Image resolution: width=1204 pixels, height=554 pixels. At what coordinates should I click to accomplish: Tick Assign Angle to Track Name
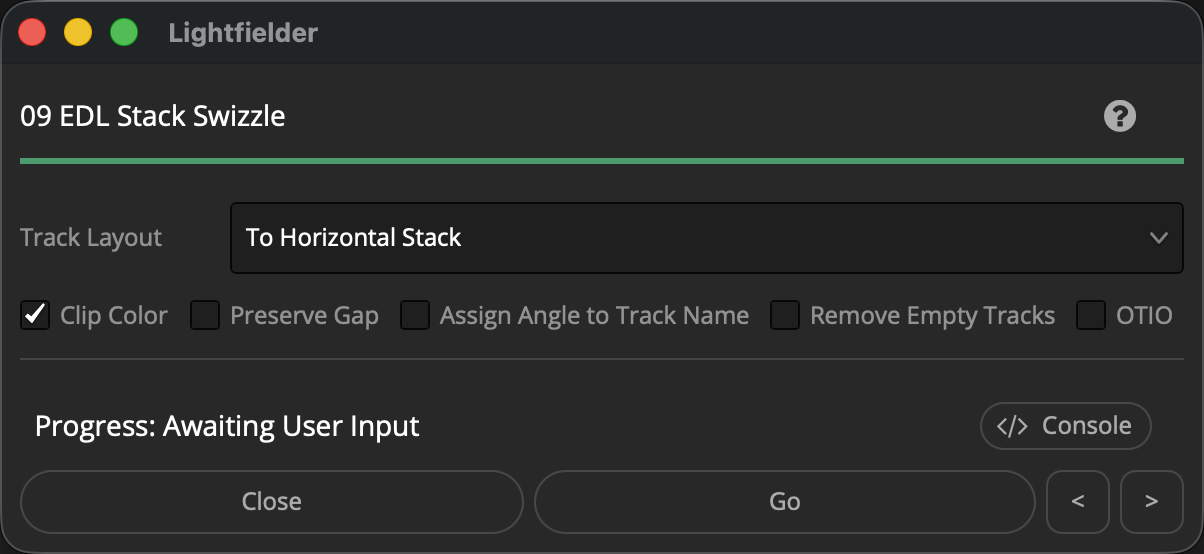point(415,316)
